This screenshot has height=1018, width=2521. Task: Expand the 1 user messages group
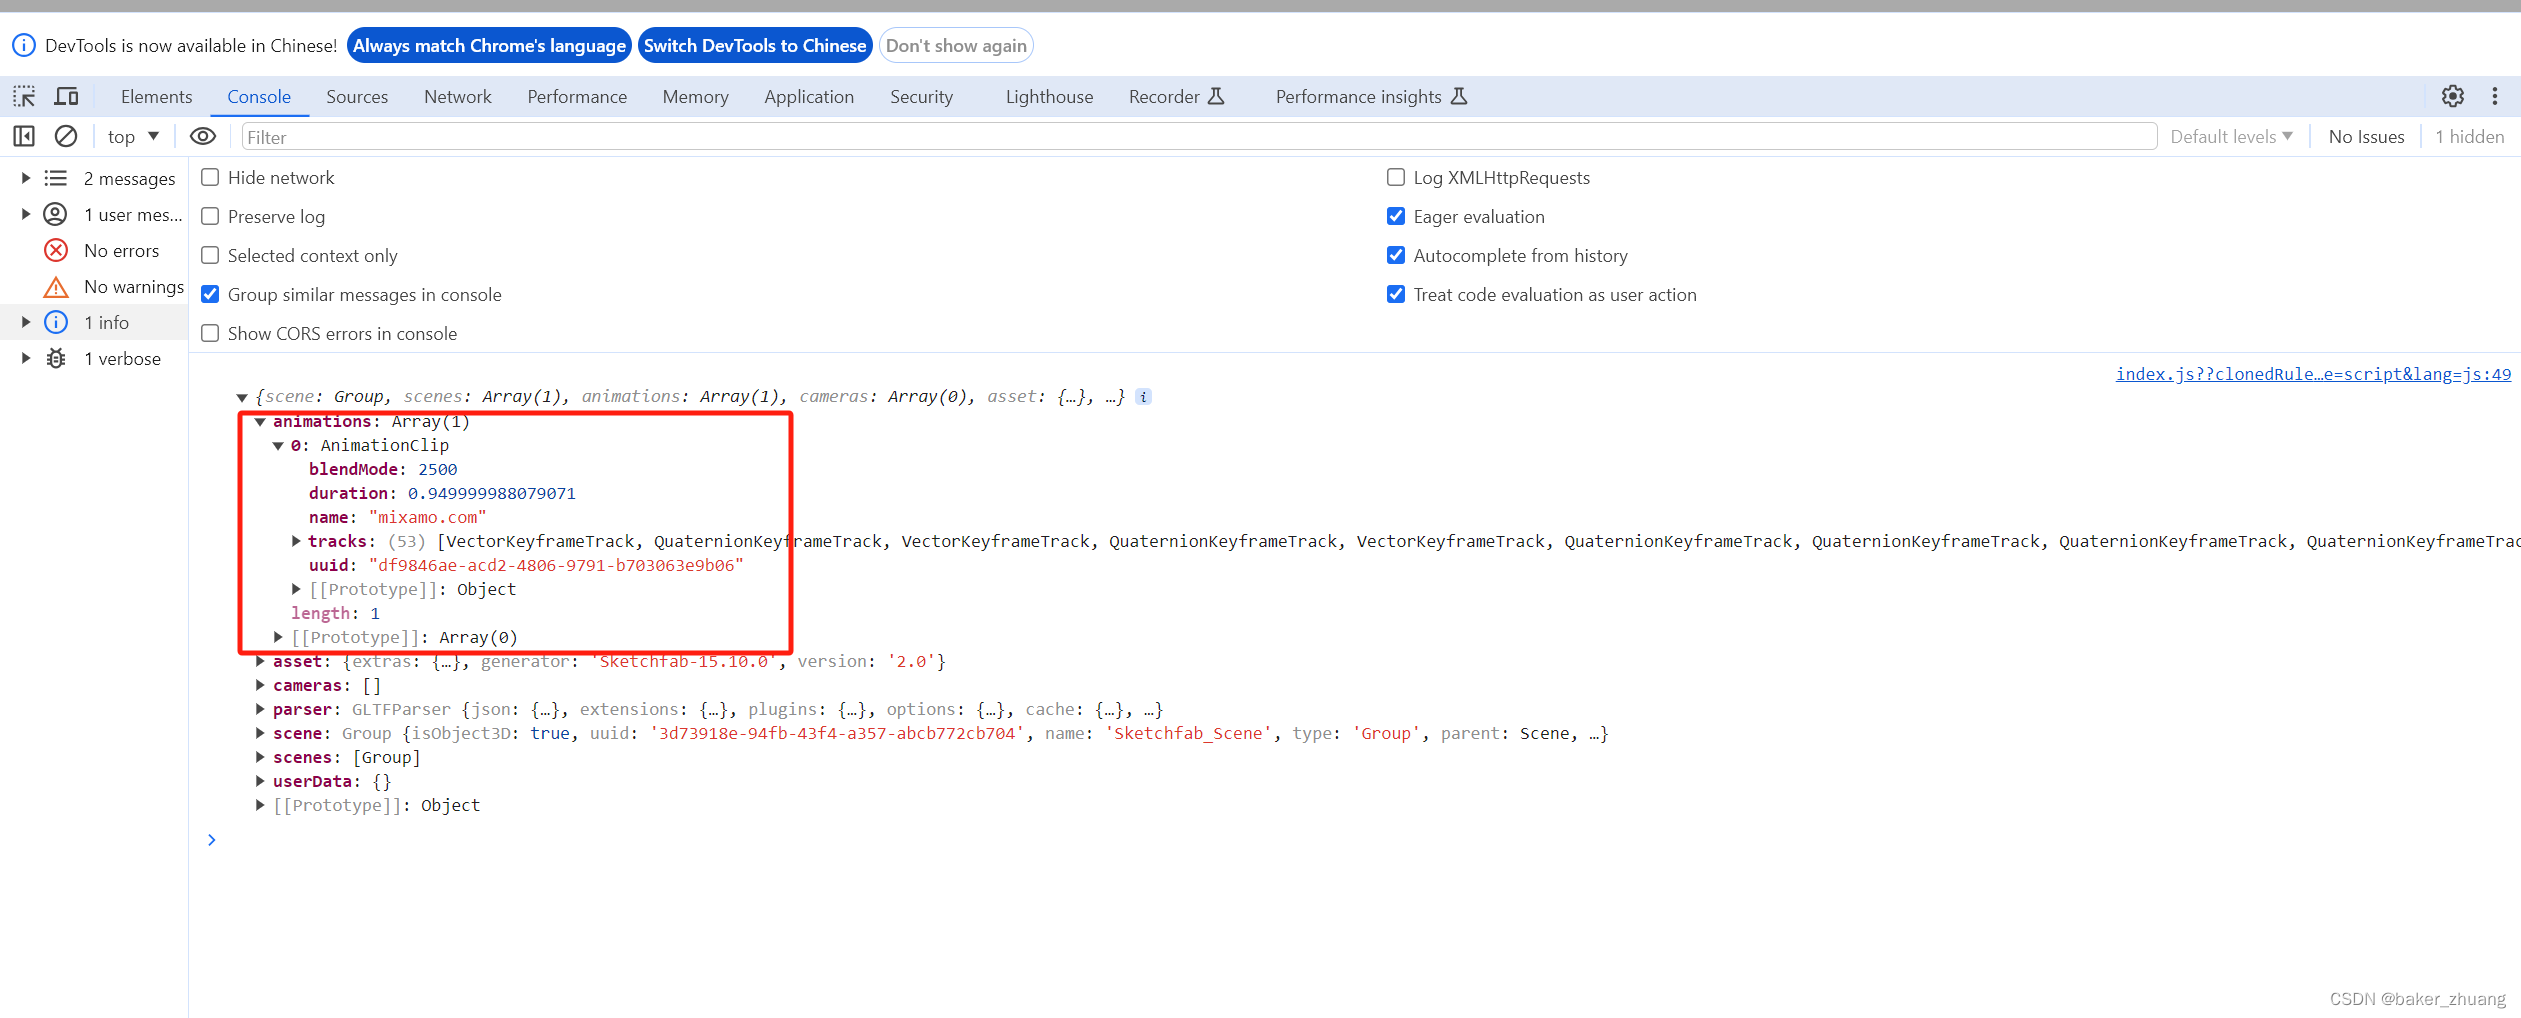26,214
